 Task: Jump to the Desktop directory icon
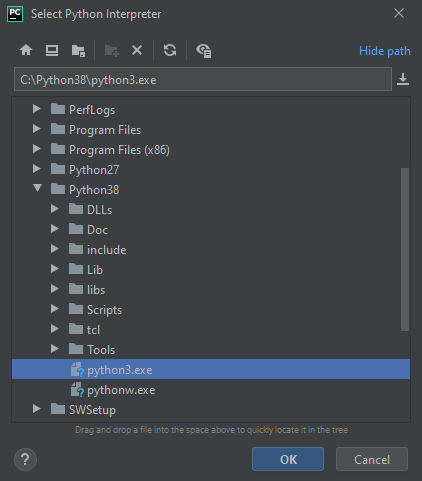click(52, 50)
